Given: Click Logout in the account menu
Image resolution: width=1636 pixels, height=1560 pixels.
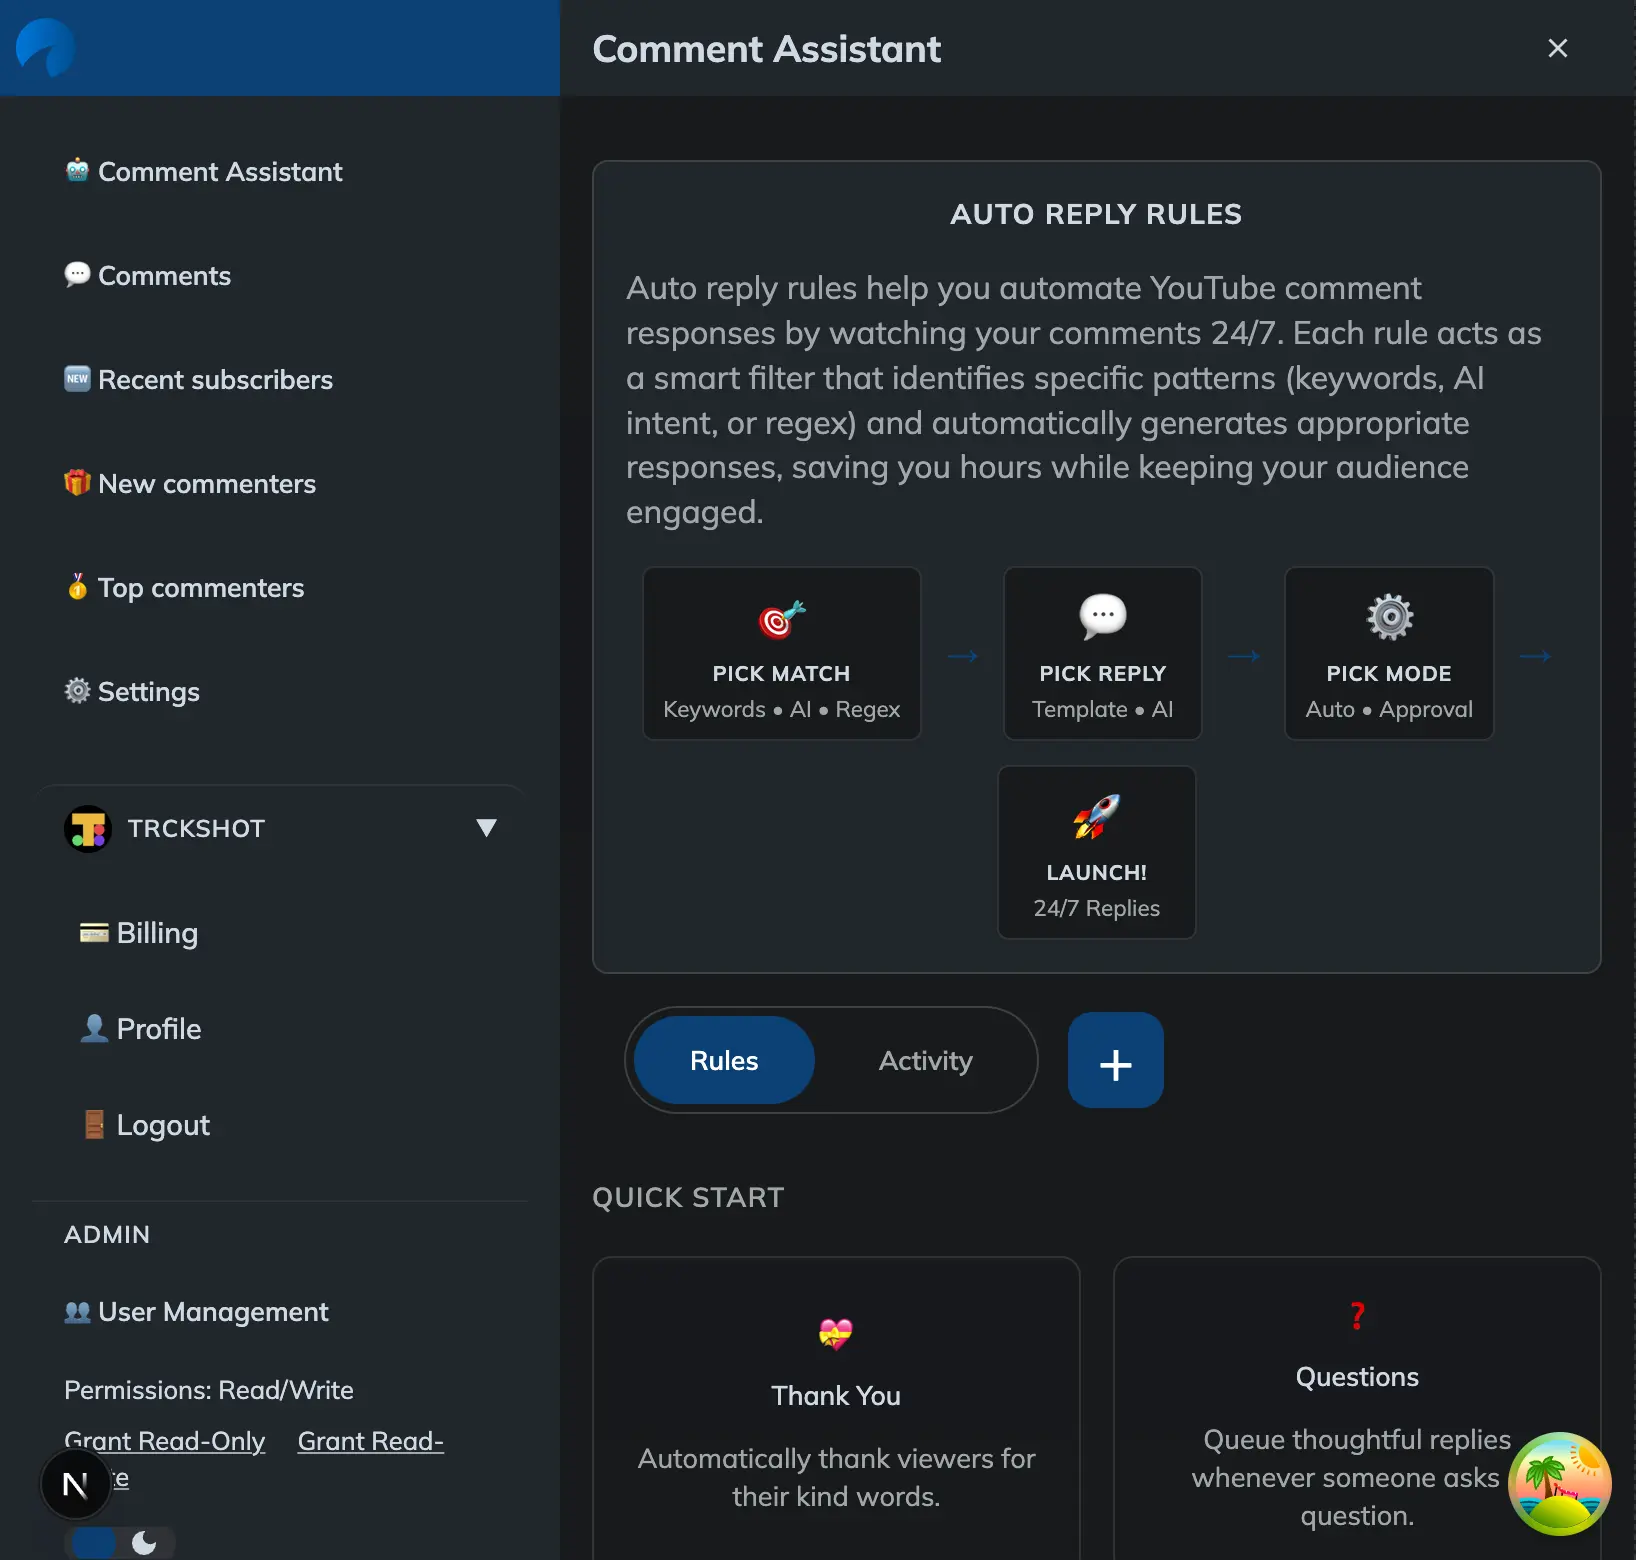Looking at the screenshot, I should point(162,1125).
